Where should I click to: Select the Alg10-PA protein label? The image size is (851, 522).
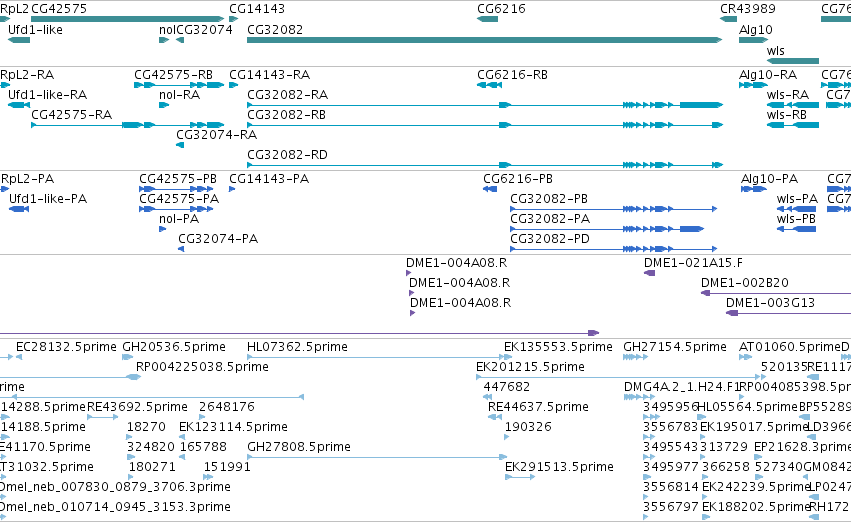pos(770,179)
